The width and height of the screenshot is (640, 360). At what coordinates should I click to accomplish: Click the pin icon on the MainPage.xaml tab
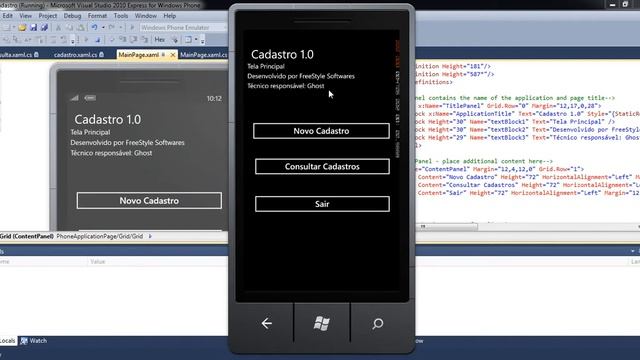(x=163, y=54)
